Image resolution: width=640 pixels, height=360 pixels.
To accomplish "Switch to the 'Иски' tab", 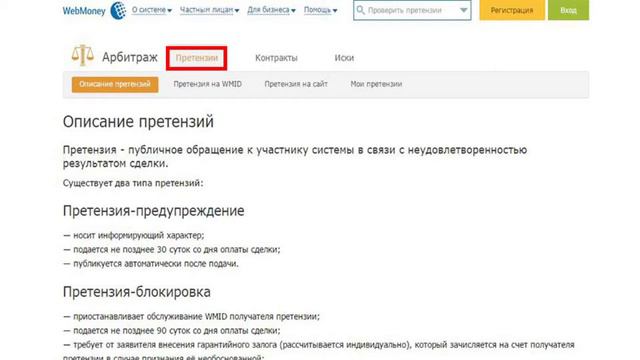I will [x=344, y=58].
